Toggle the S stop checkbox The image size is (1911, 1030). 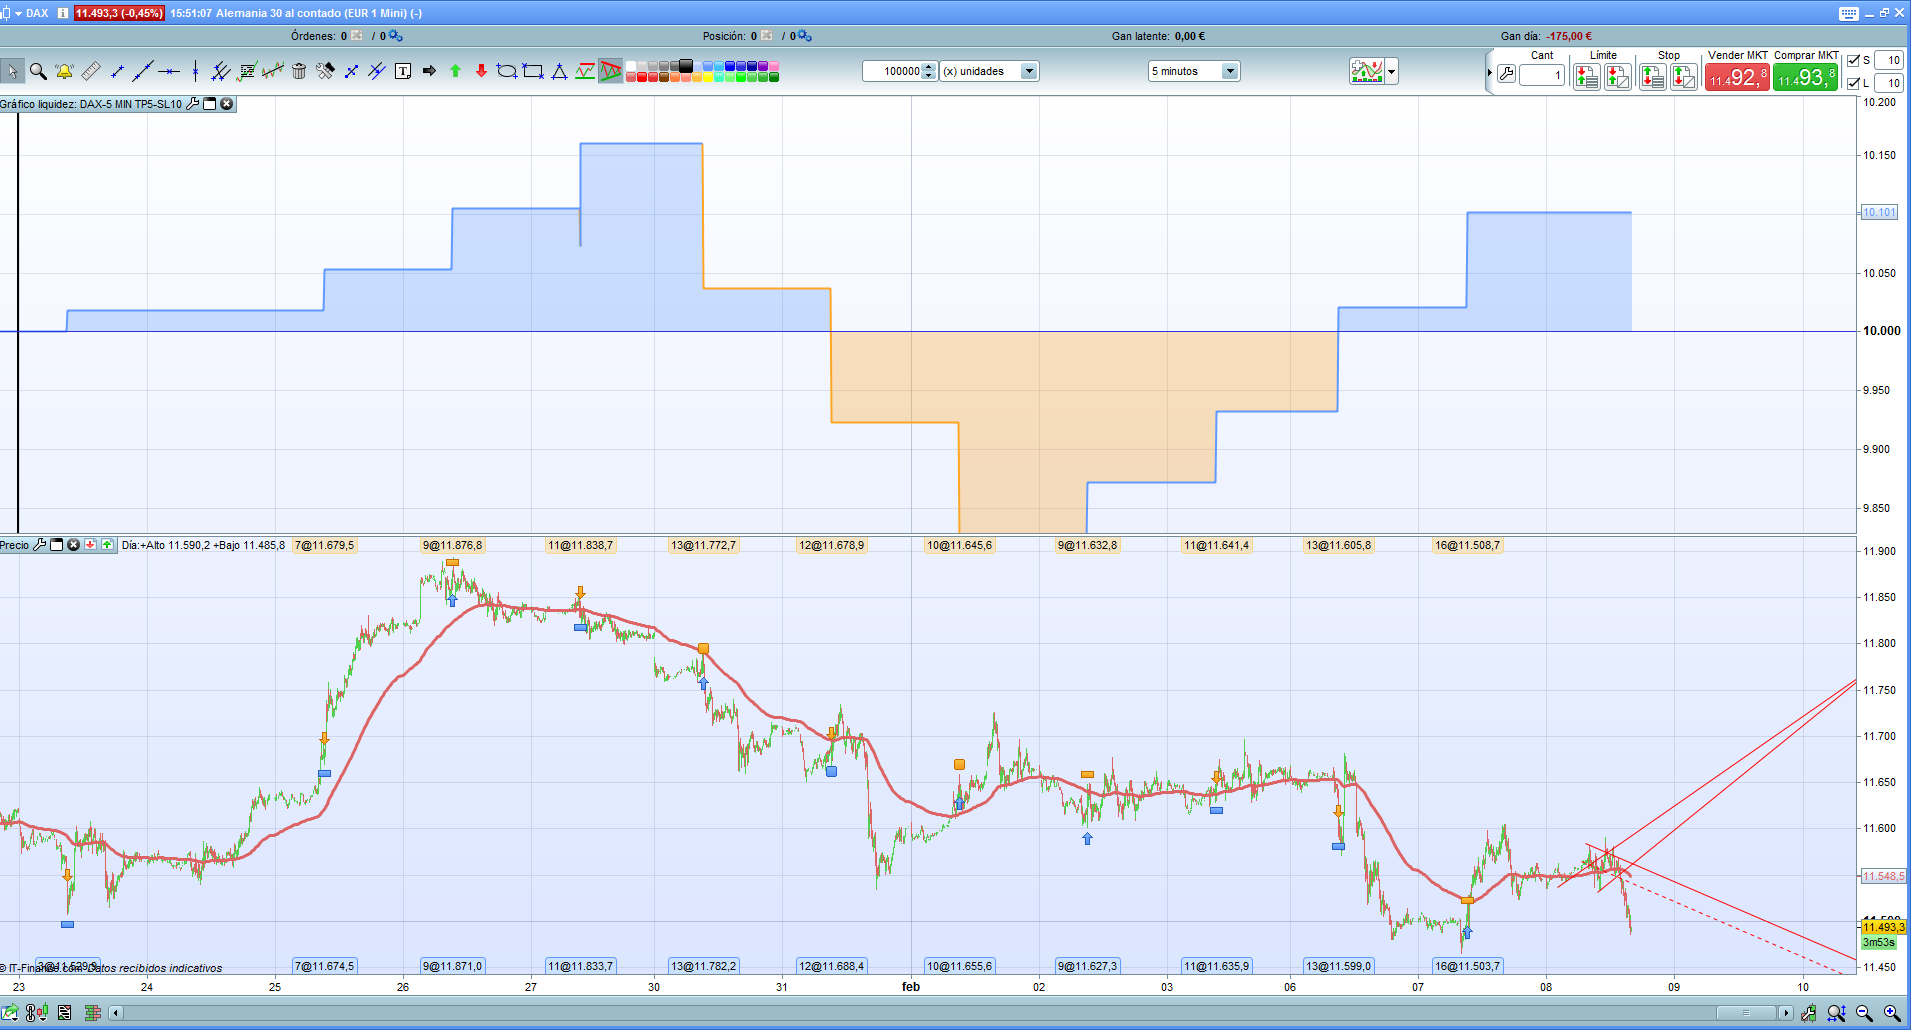pos(1853,60)
